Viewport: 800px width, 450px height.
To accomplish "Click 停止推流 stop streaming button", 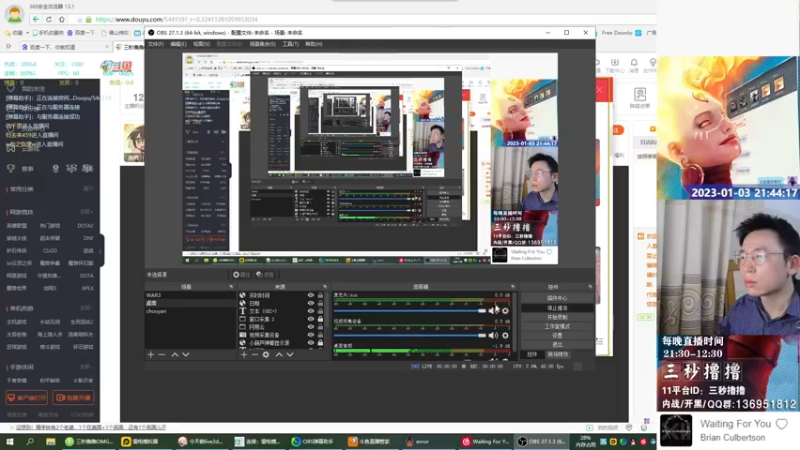I will (557, 308).
